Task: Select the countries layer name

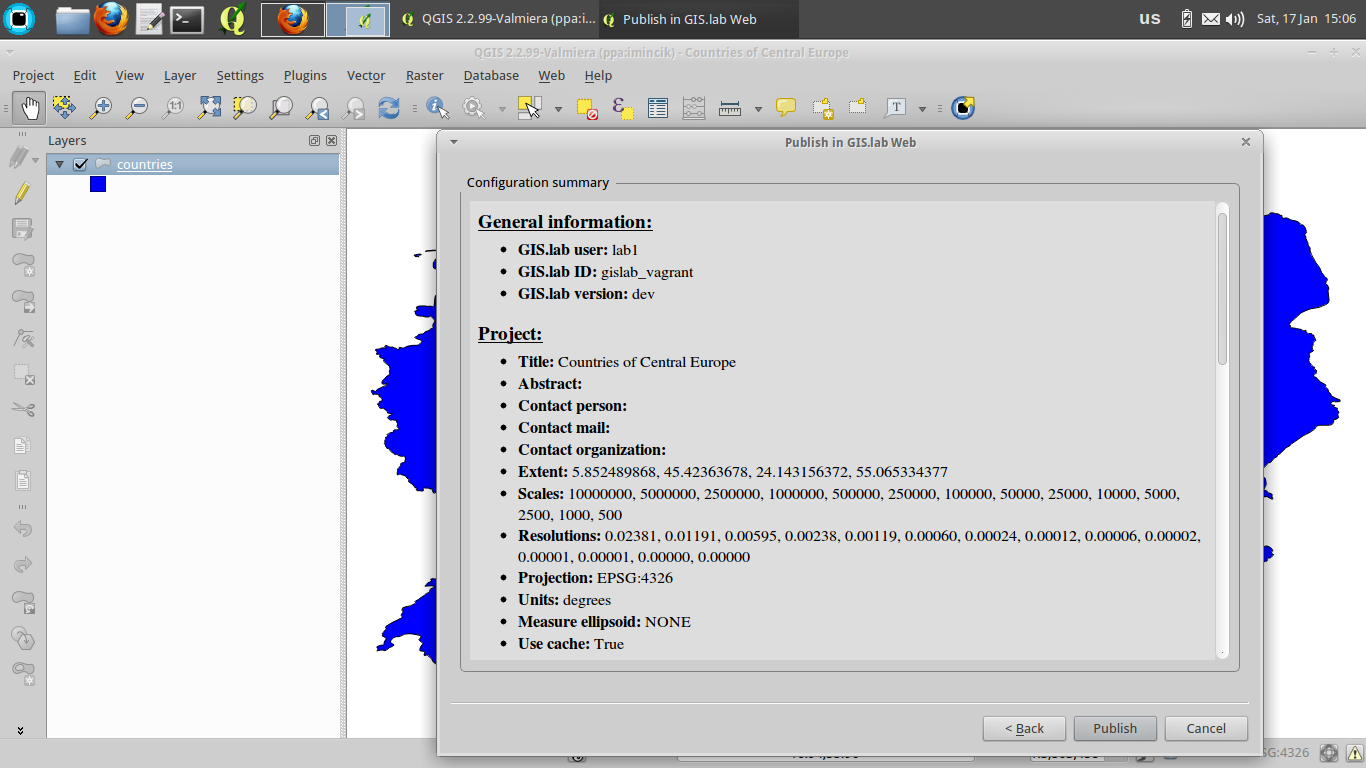Action: (x=145, y=164)
